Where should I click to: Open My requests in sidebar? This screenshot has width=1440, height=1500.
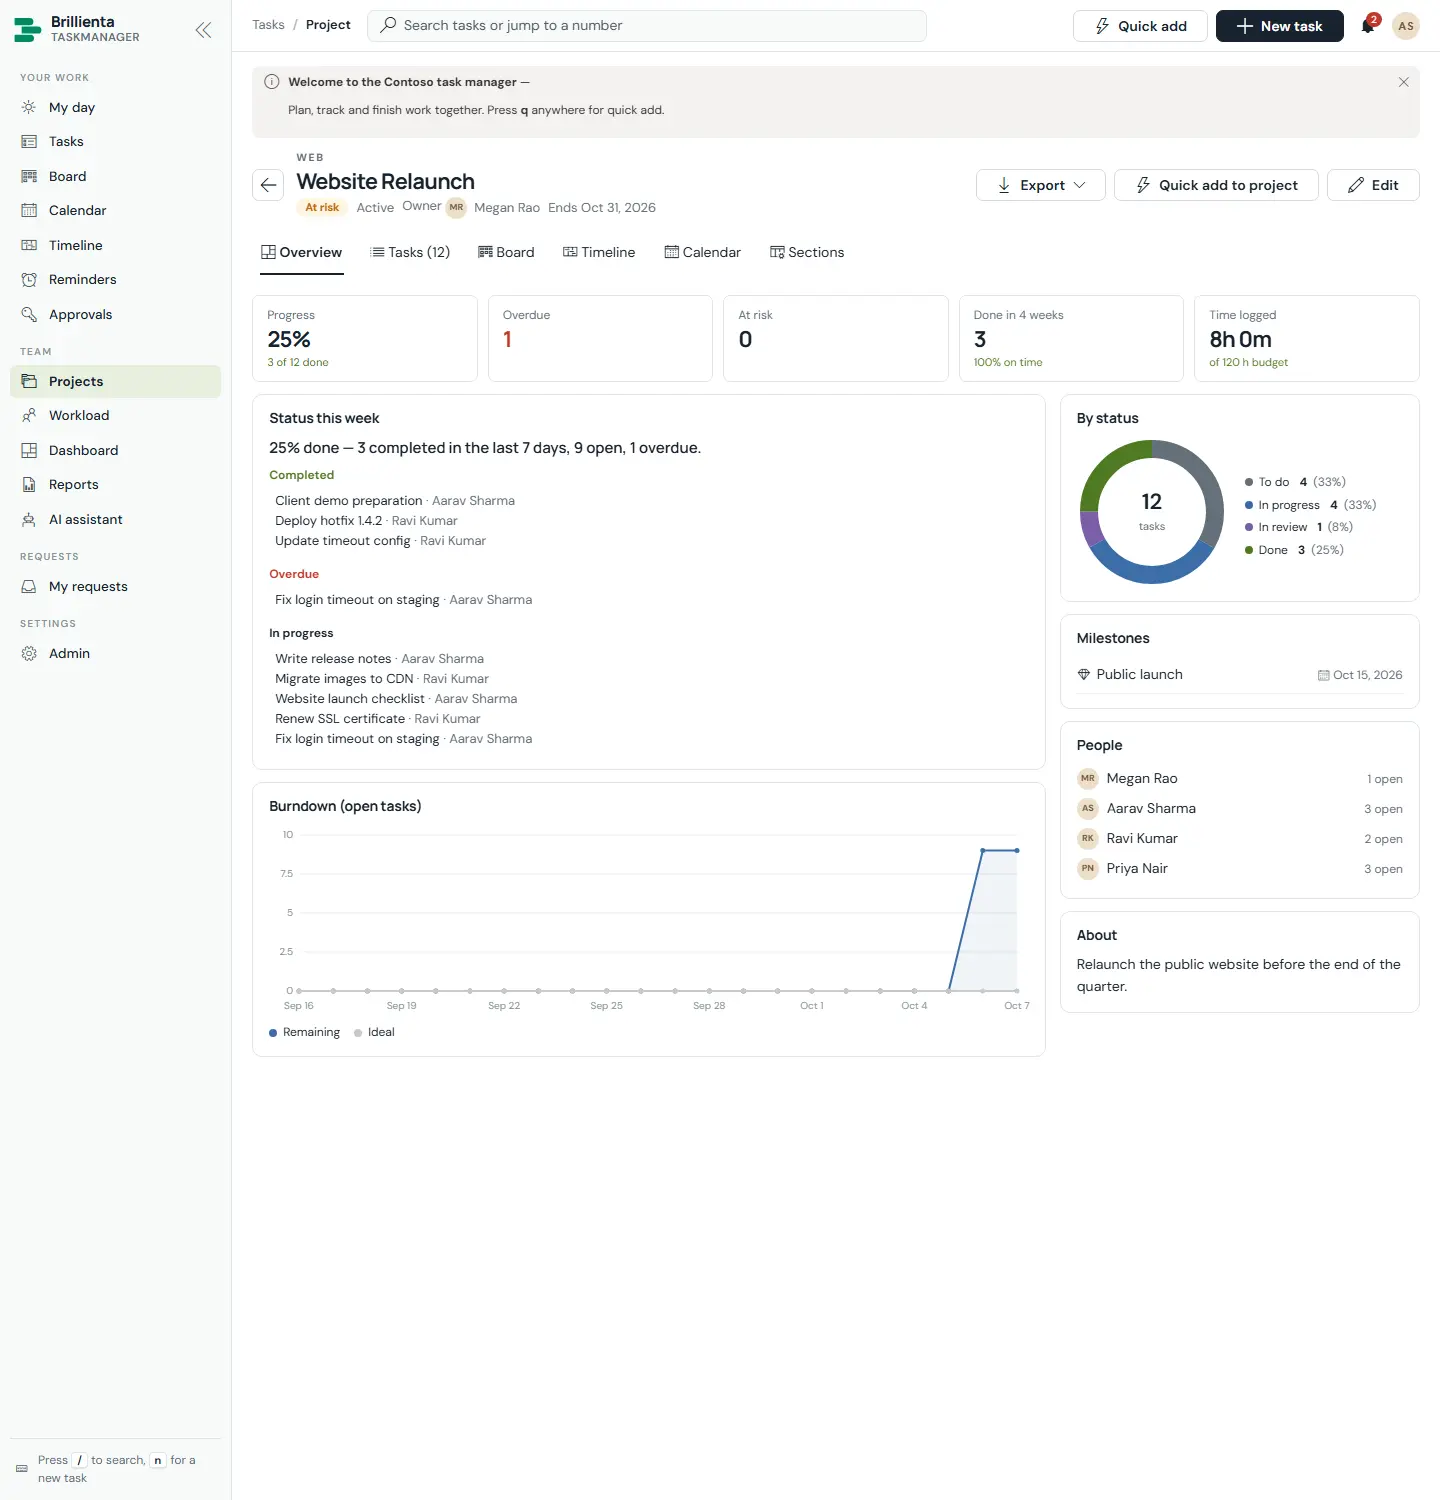point(115,587)
